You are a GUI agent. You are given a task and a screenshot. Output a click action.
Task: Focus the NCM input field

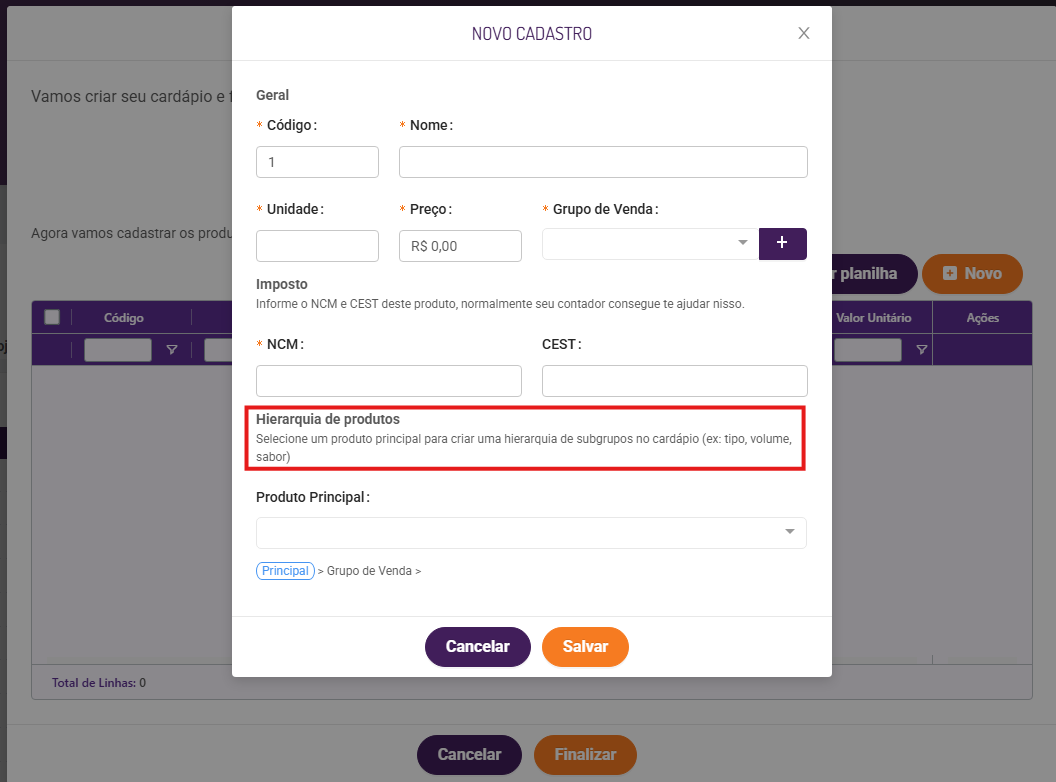389,381
